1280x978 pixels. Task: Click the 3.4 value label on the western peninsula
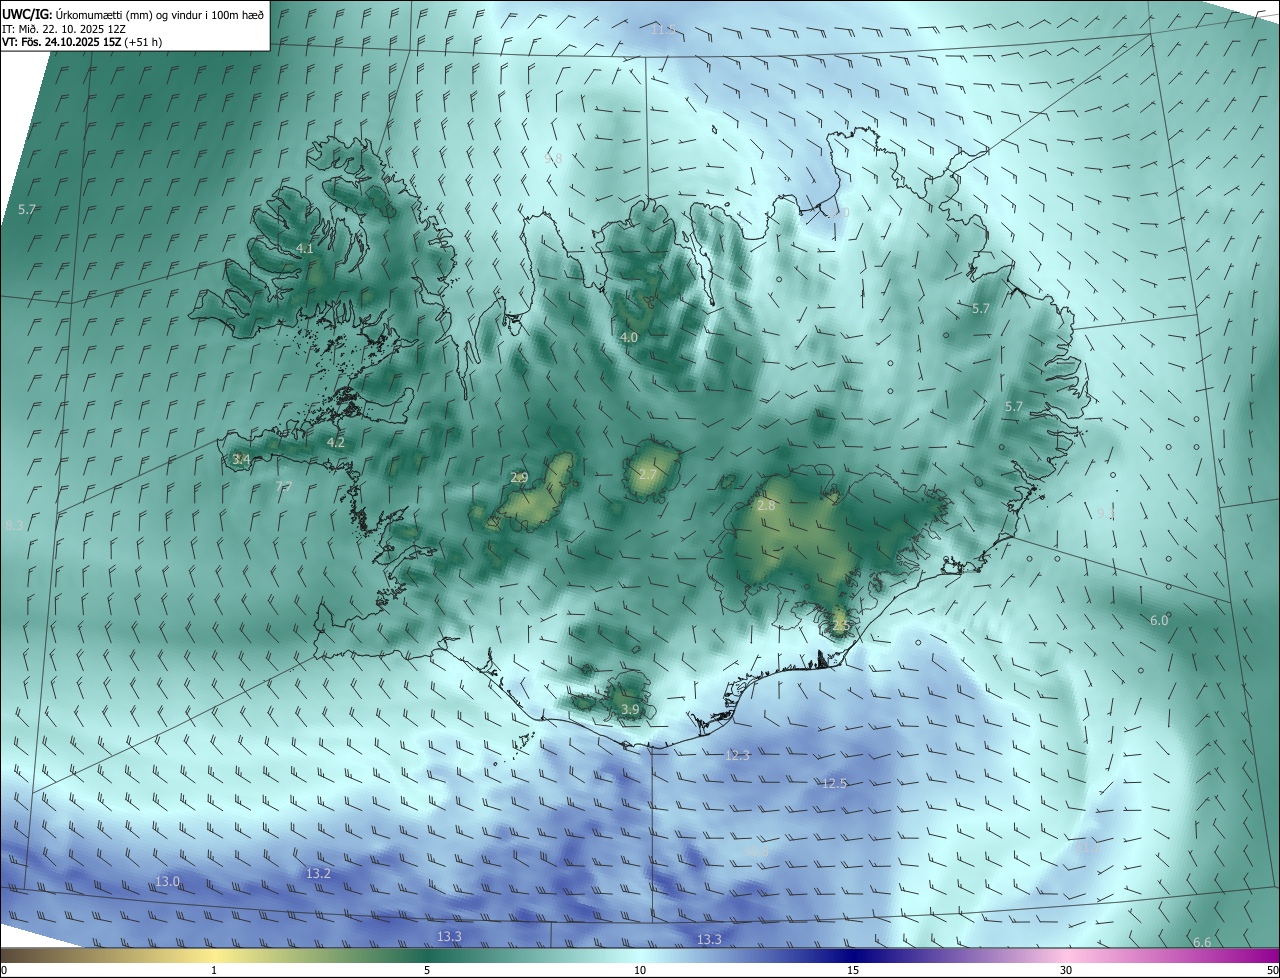[241, 459]
